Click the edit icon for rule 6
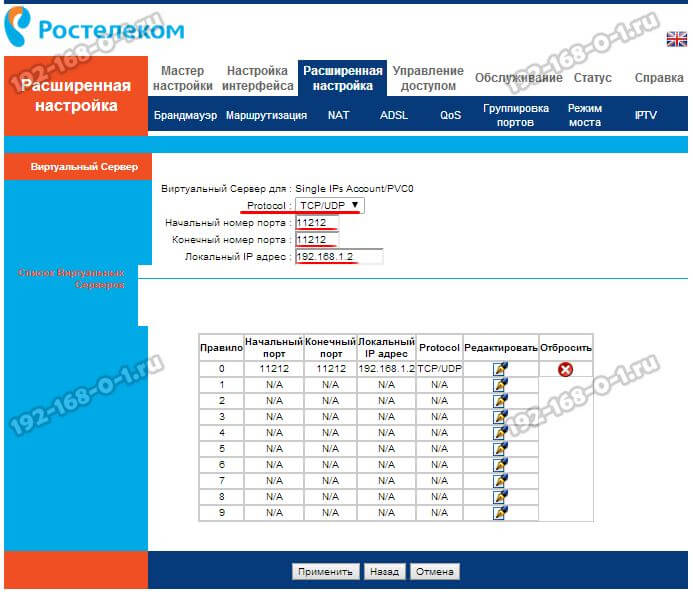 pyautogui.click(x=500, y=465)
